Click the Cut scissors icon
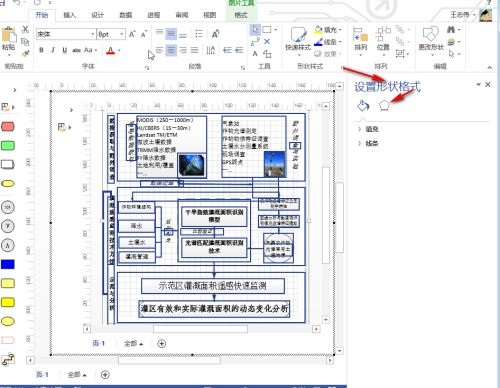The image size is (500, 388). 25,29
